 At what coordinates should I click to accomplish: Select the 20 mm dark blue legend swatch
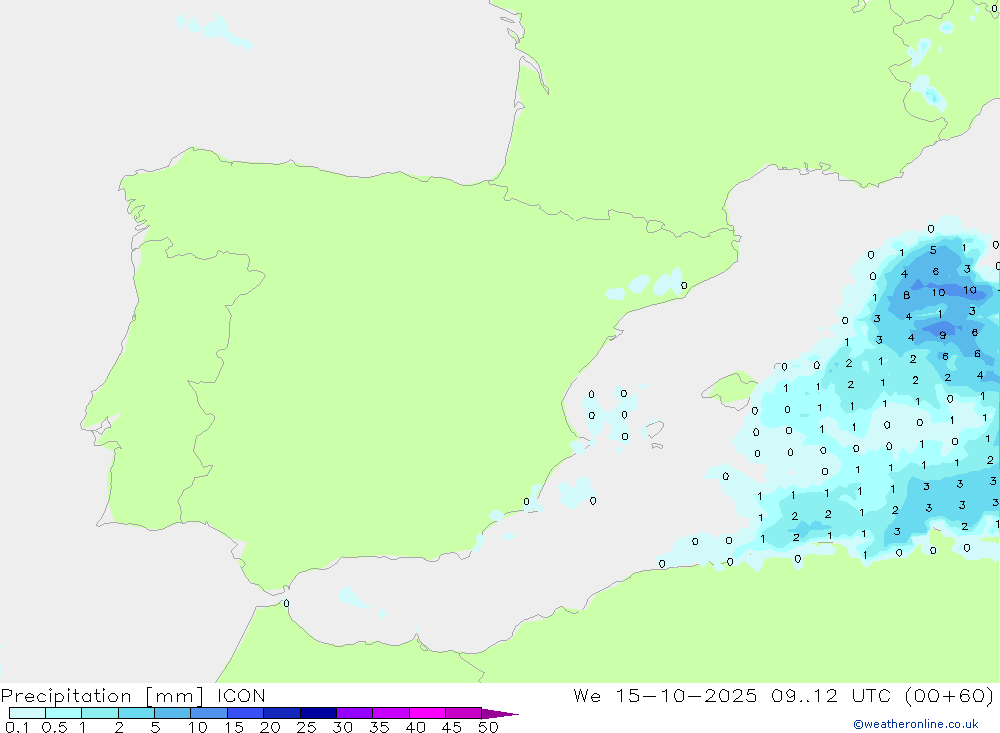[x=281, y=713]
